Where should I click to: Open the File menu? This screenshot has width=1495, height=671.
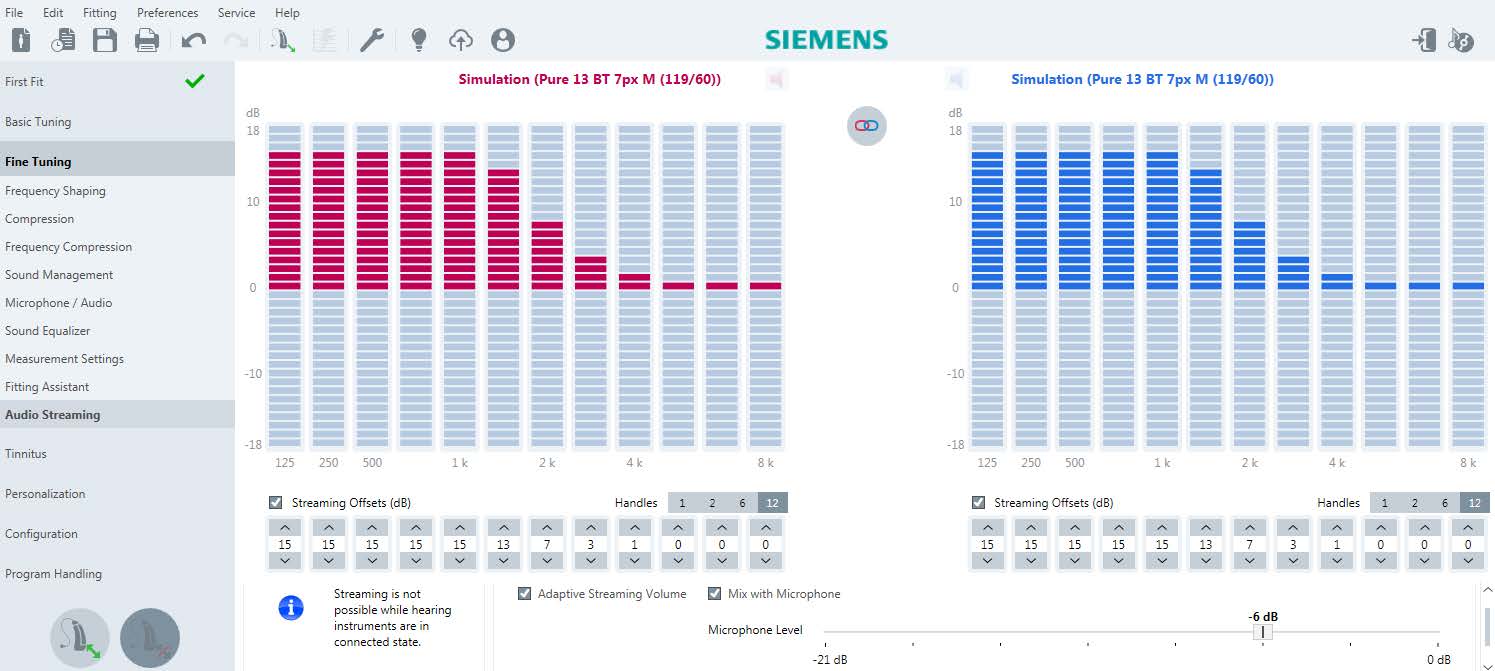[14, 13]
